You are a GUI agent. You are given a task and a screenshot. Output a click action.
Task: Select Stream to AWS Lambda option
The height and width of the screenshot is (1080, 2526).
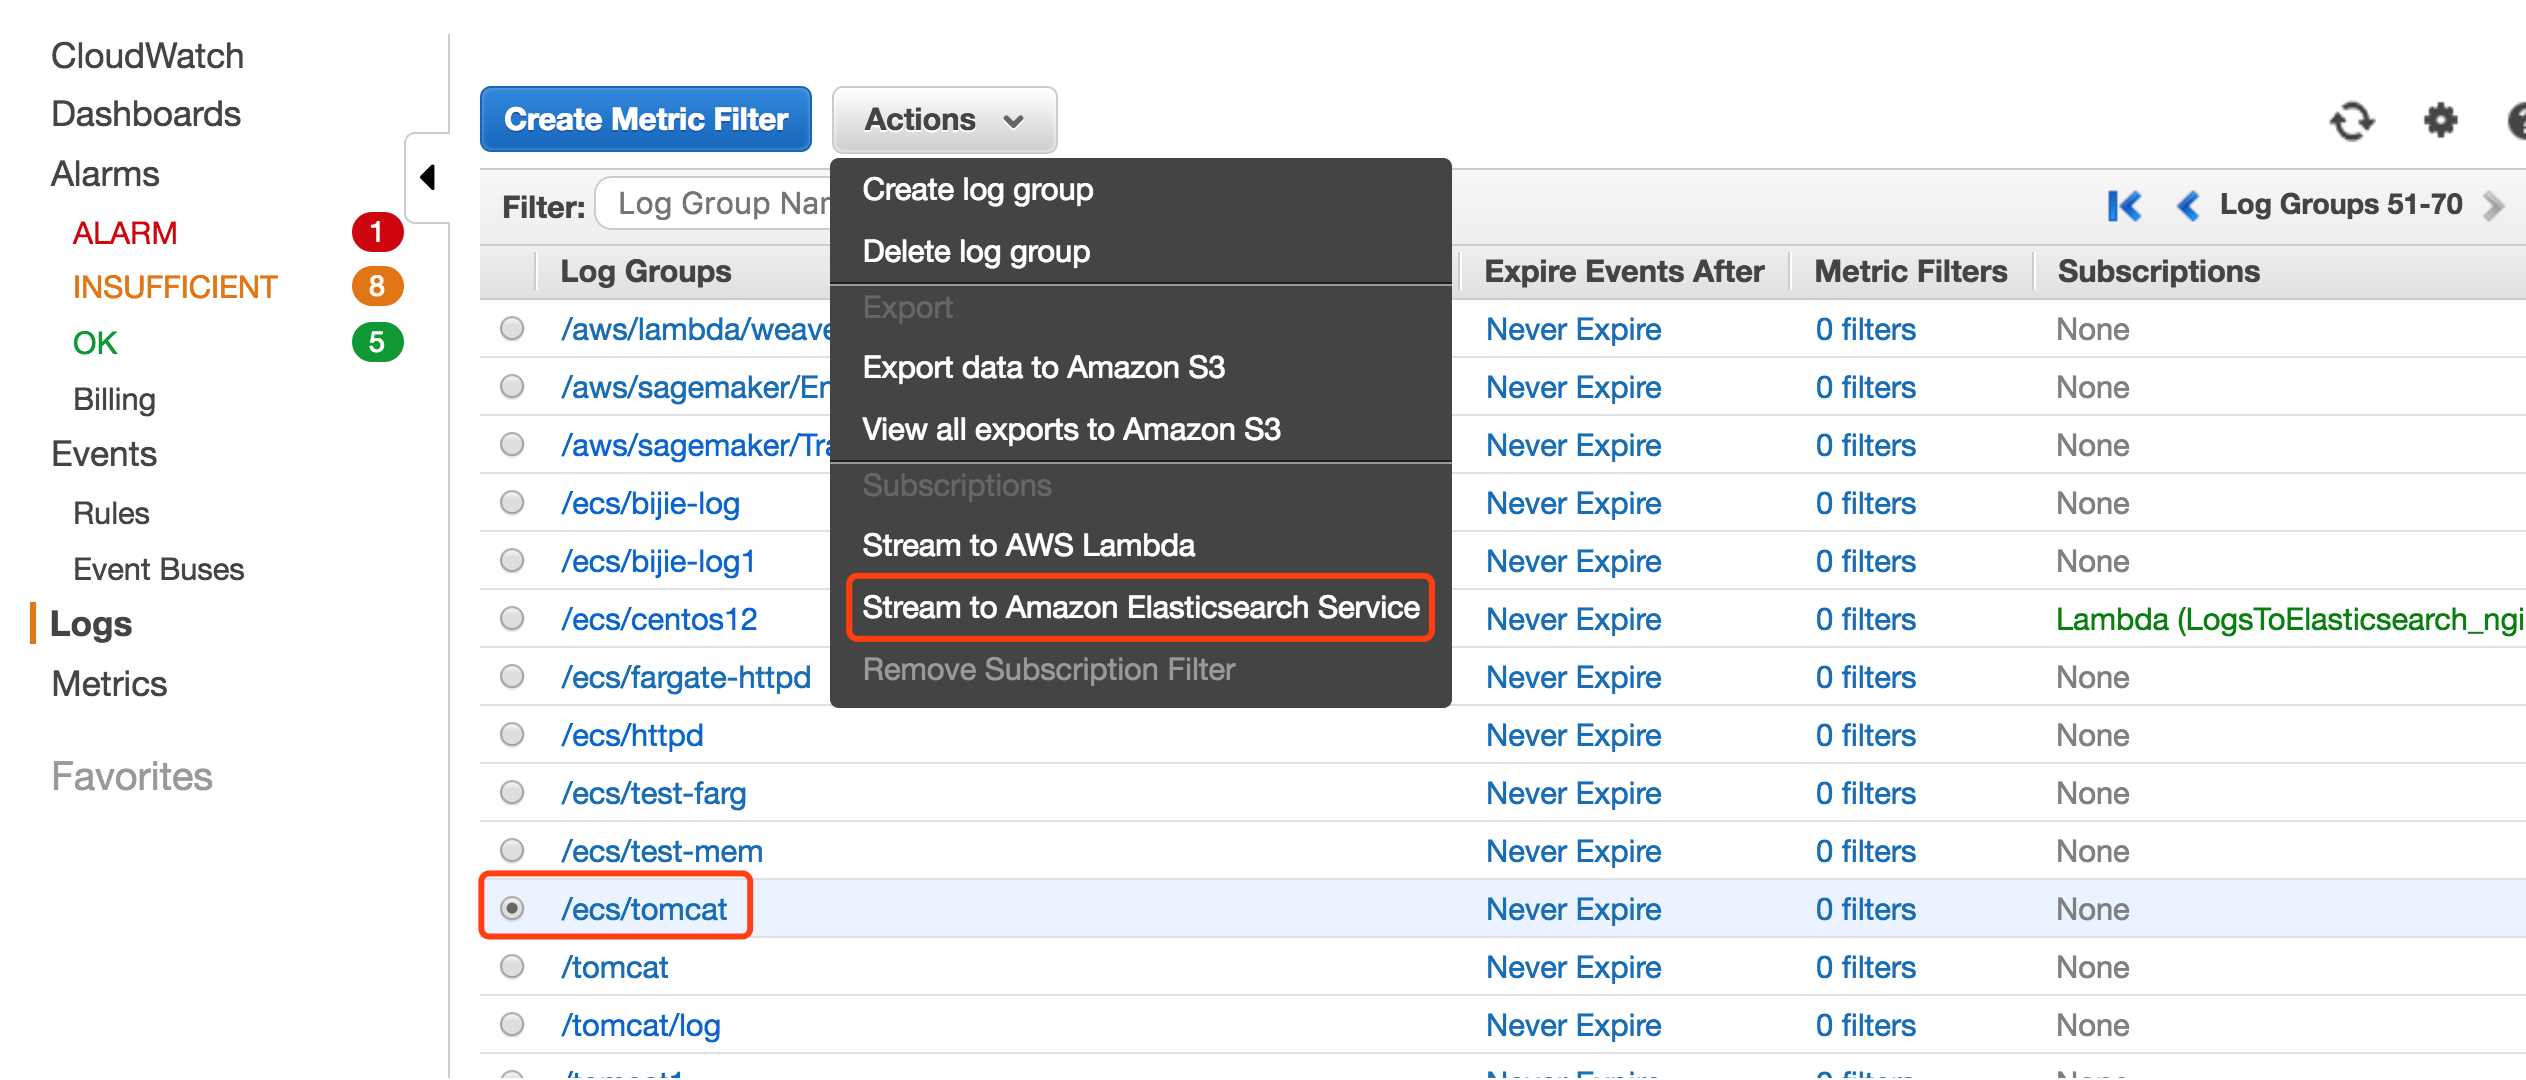(x=1028, y=546)
